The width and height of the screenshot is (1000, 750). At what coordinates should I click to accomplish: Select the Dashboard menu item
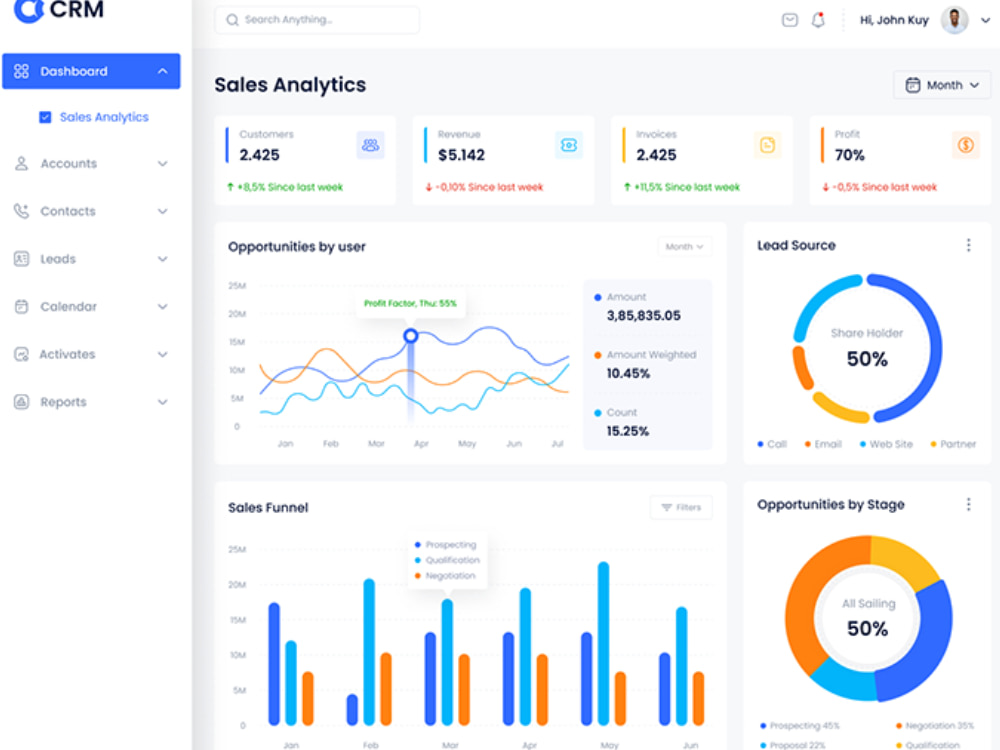[91, 71]
